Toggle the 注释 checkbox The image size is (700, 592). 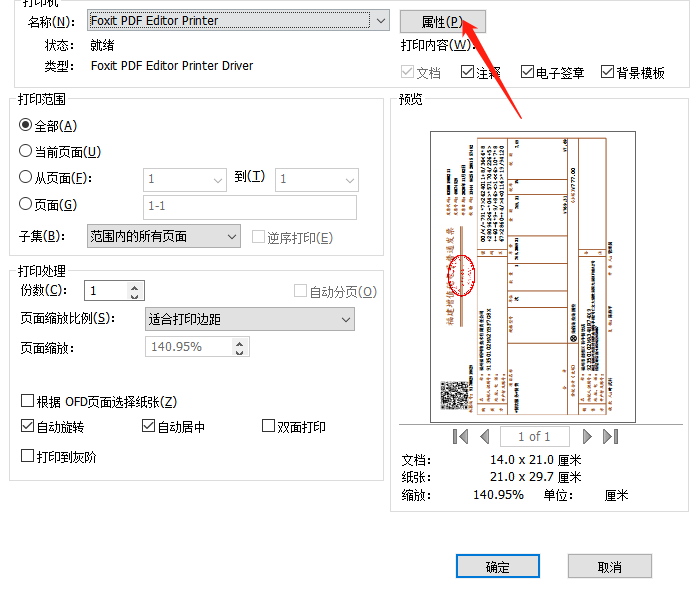tap(467, 72)
